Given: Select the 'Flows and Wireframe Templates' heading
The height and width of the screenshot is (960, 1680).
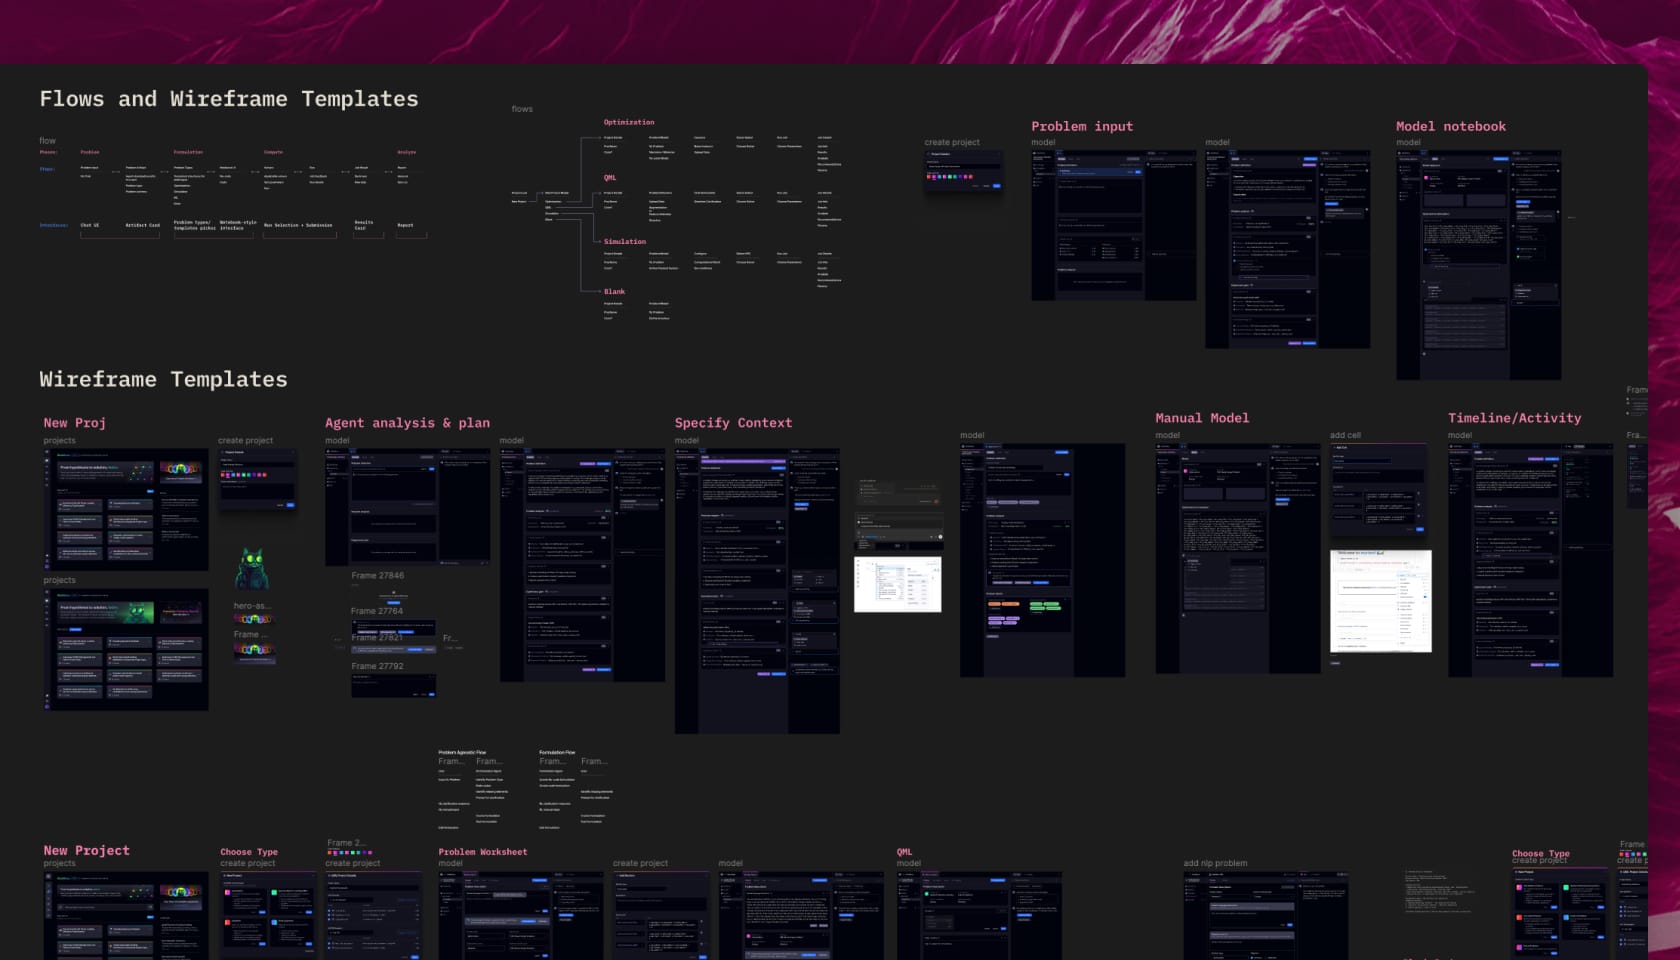Looking at the screenshot, I should click(229, 99).
